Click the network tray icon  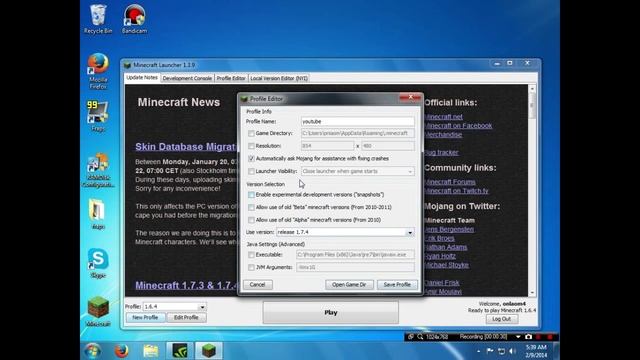(501, 351)
